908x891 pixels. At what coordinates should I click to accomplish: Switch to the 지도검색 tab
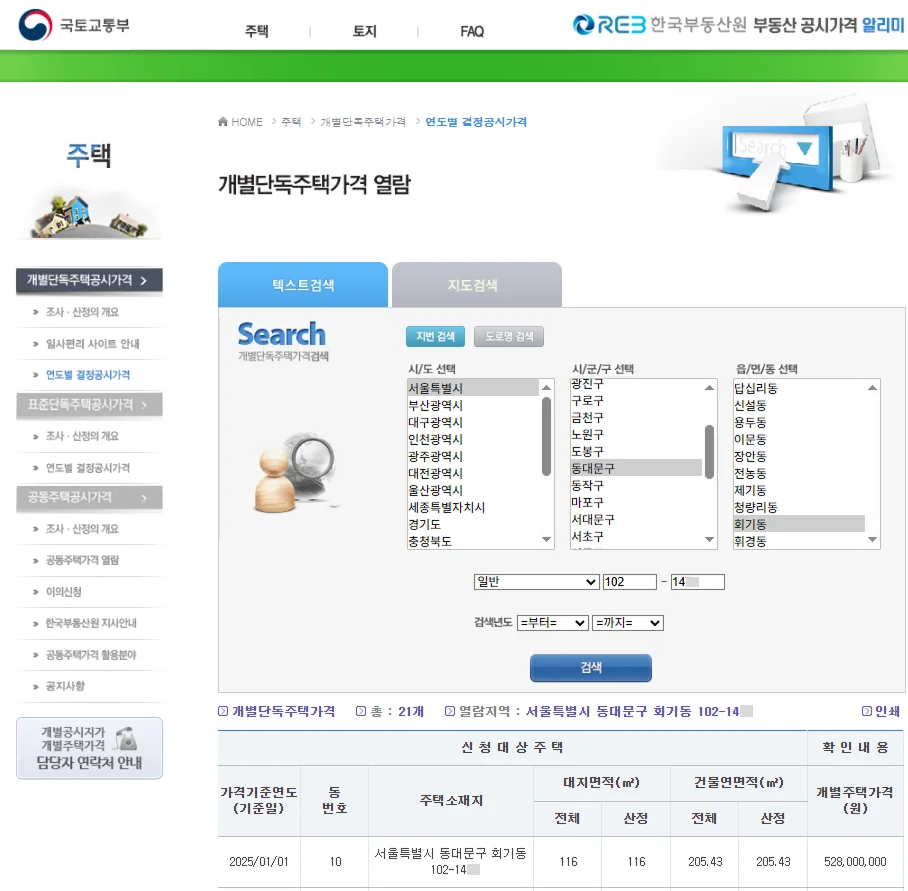(477, 285)
